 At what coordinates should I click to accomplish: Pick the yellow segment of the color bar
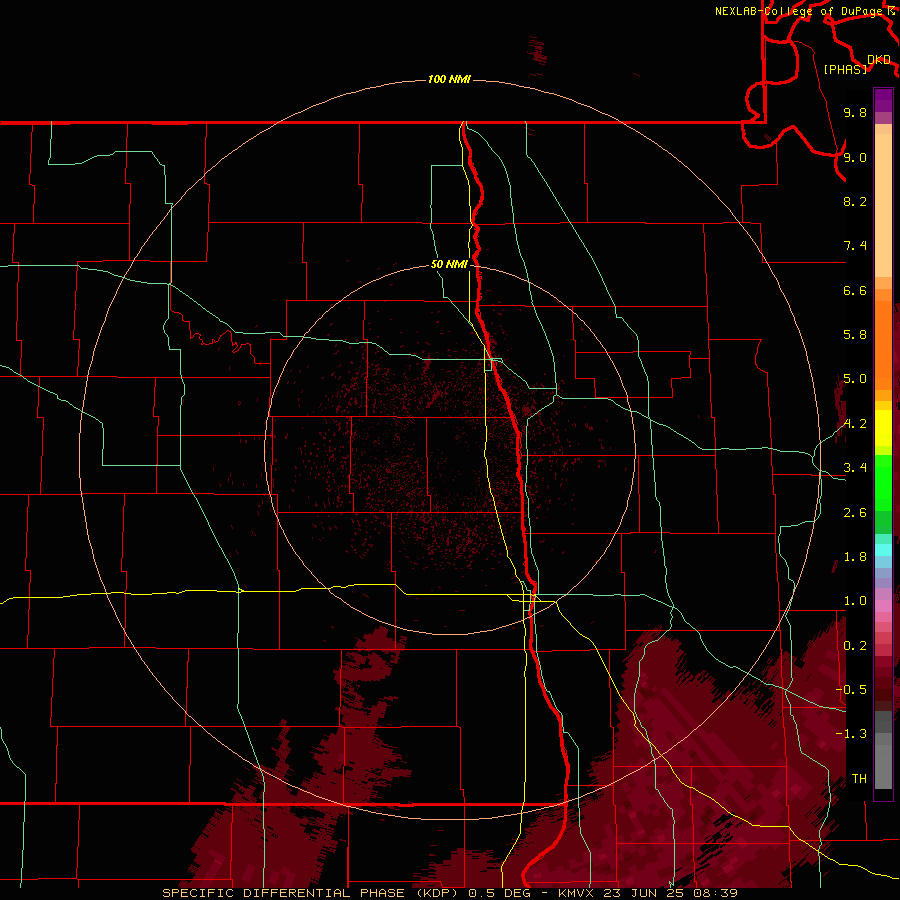883,428
